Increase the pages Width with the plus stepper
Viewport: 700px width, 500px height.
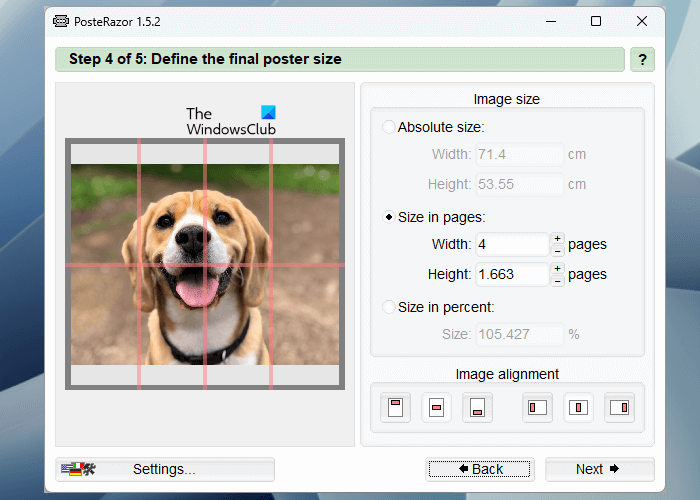[x=557, y=238]
